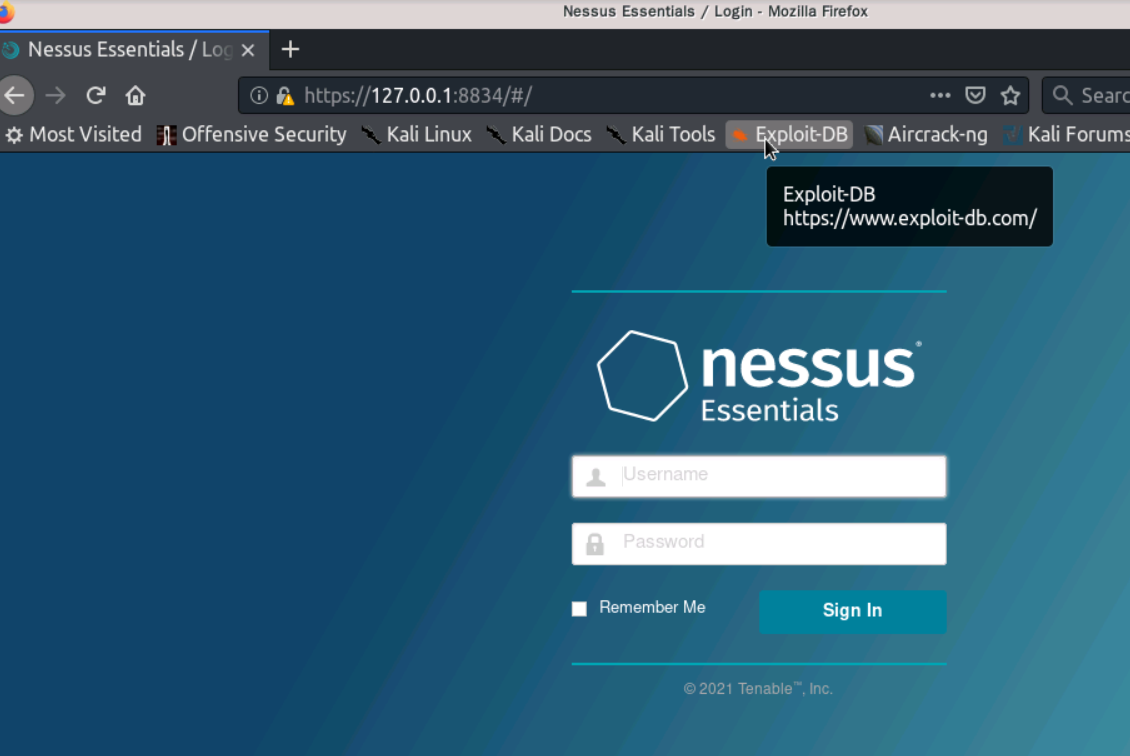Click the Nessus tab favicon
This screenshot has height=756, width=1130.
(10, 50)
